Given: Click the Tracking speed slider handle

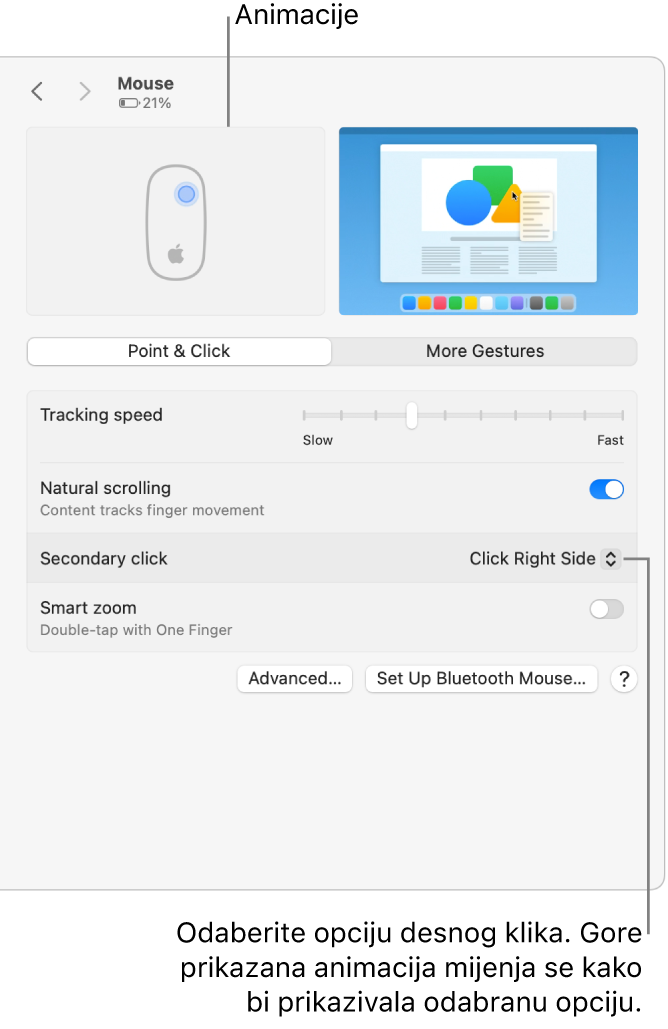Looking at the screenshot, I should [411, 415].
